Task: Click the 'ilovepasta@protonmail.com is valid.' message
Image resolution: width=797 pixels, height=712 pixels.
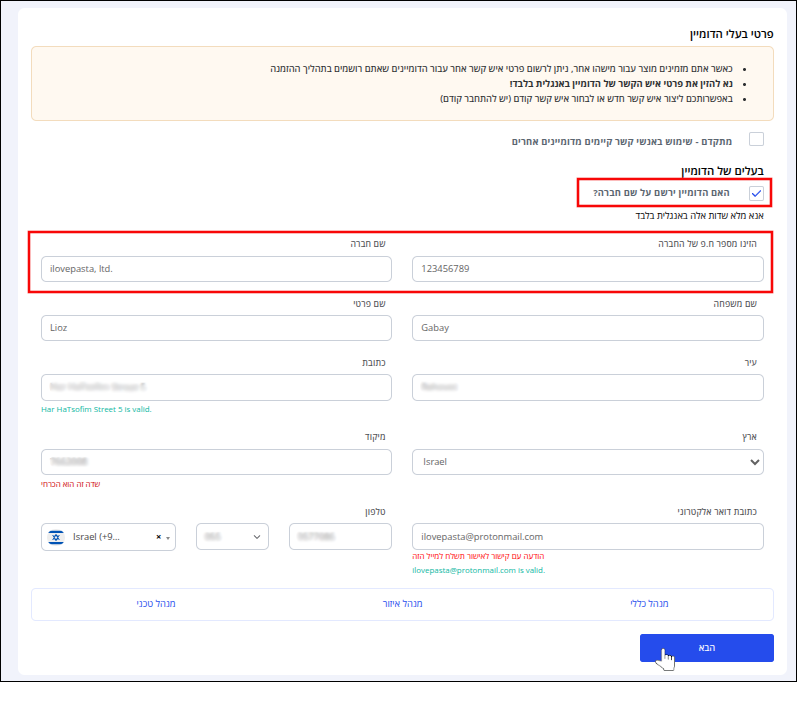Action: coord(478,571)
